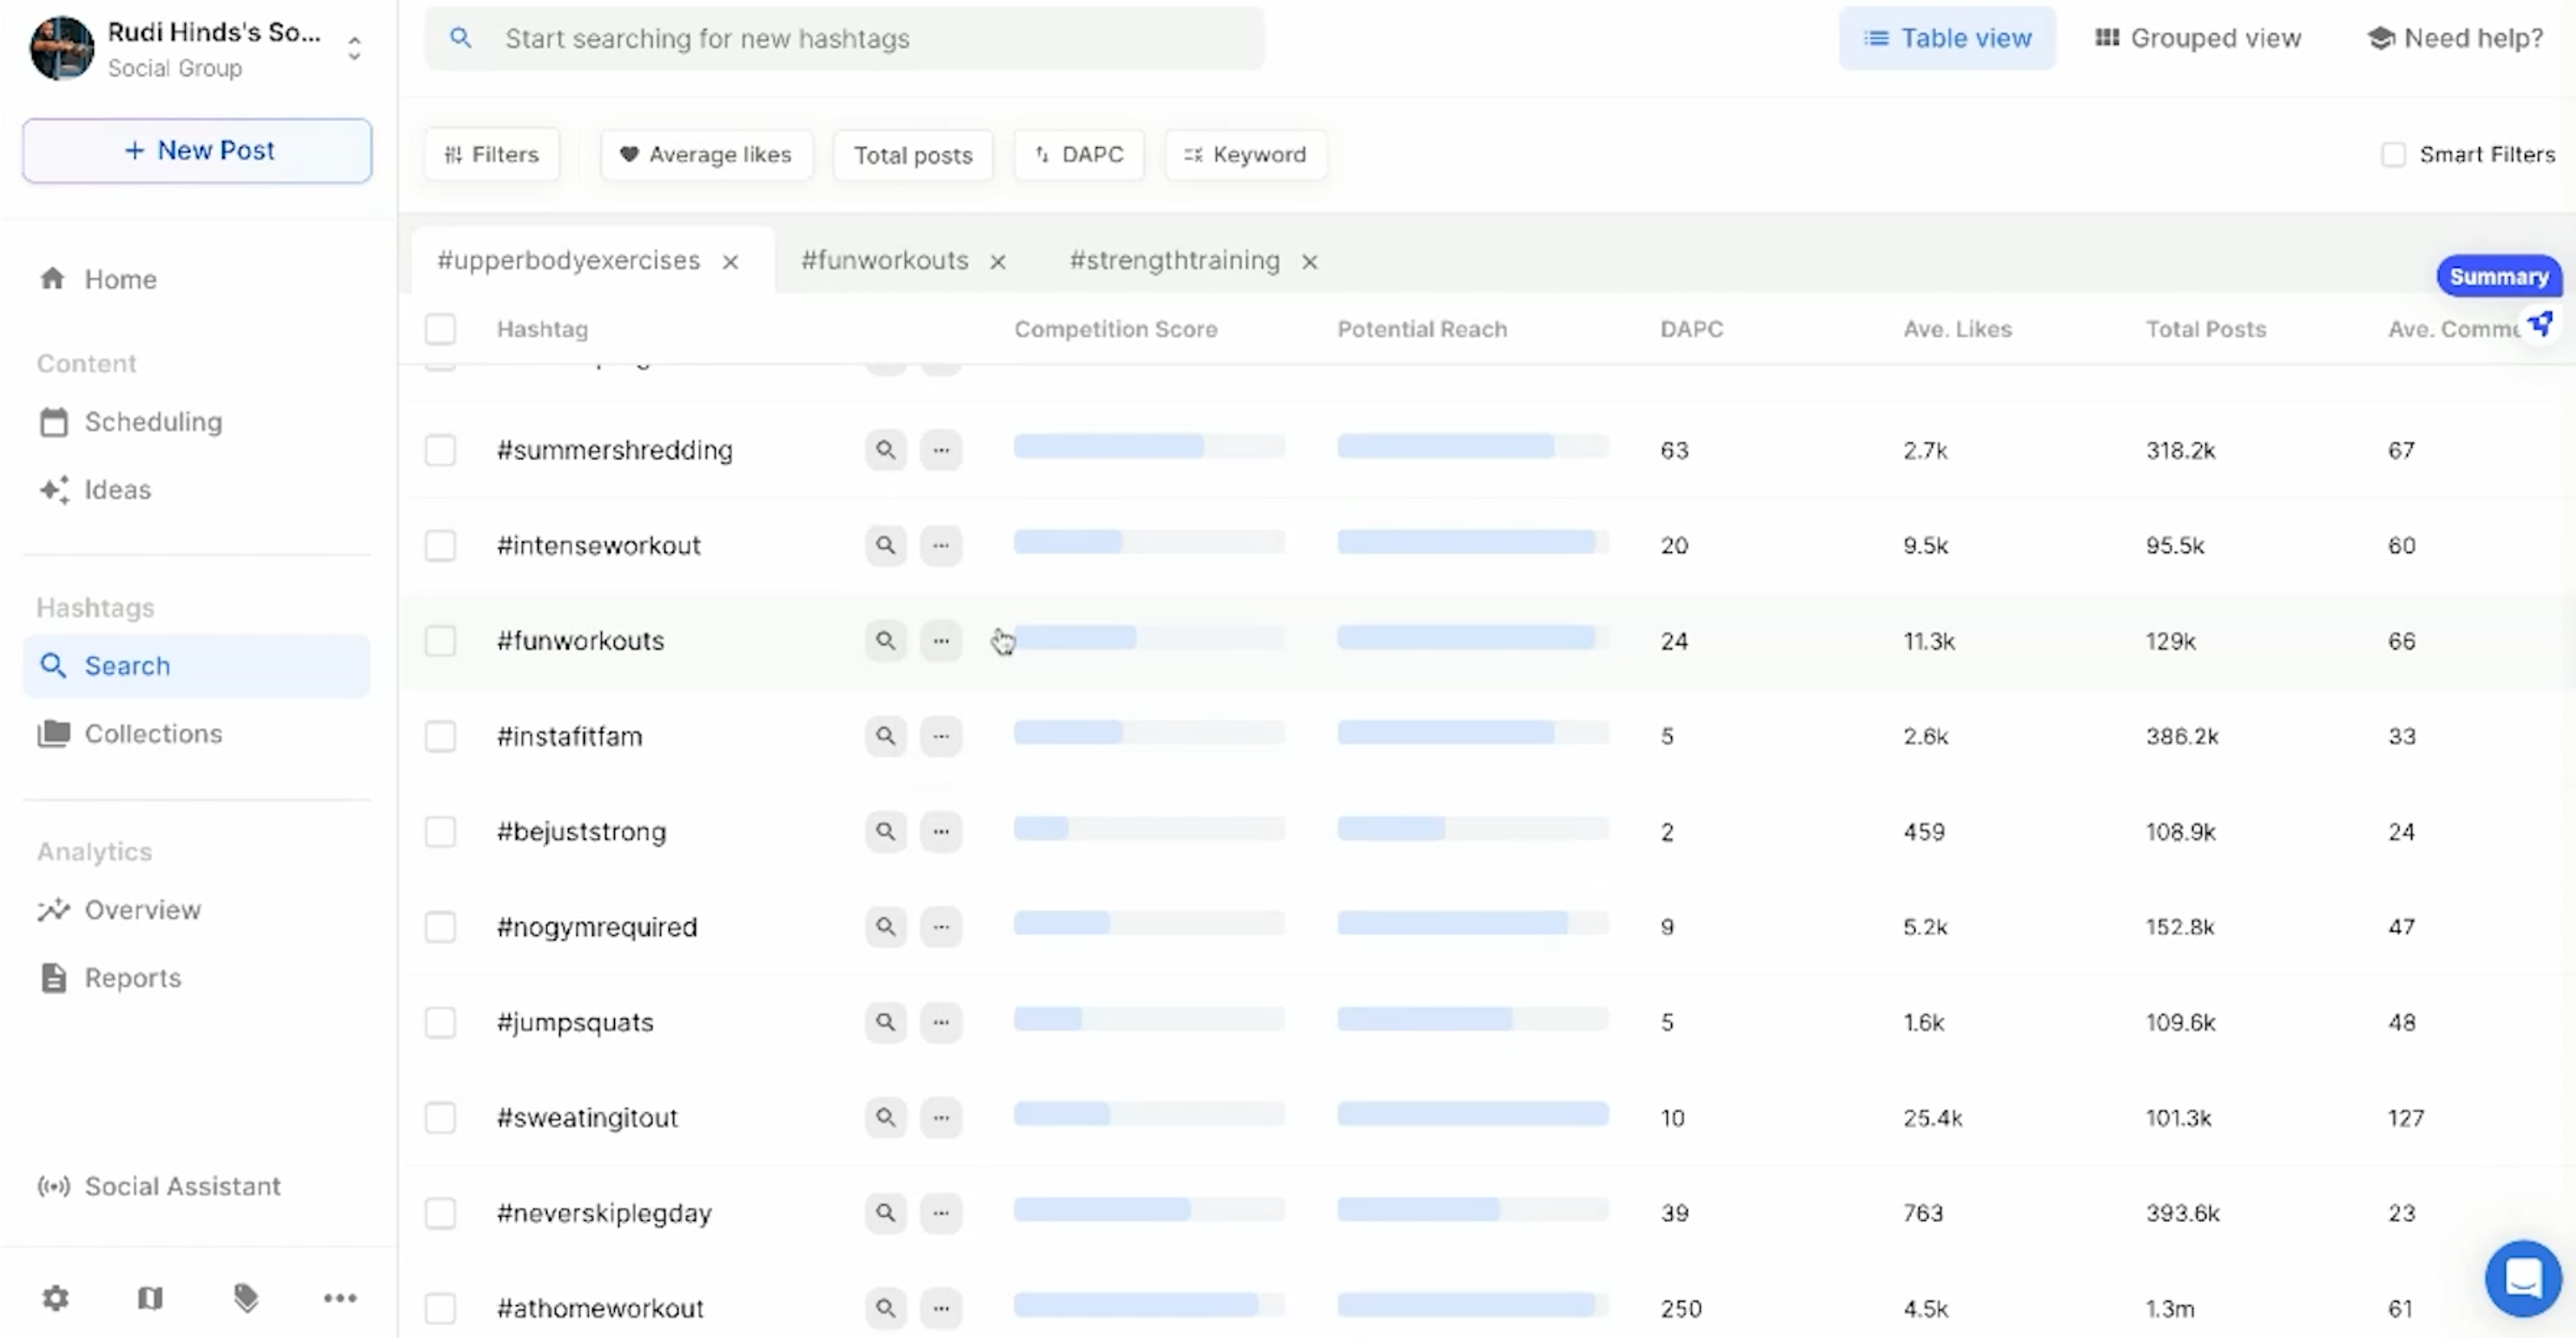Switch to the #strengthtraining tab

click(1174, 261)
